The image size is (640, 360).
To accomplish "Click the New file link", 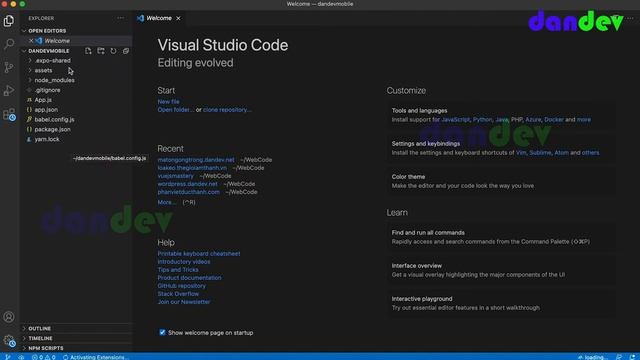I will 169,102.
